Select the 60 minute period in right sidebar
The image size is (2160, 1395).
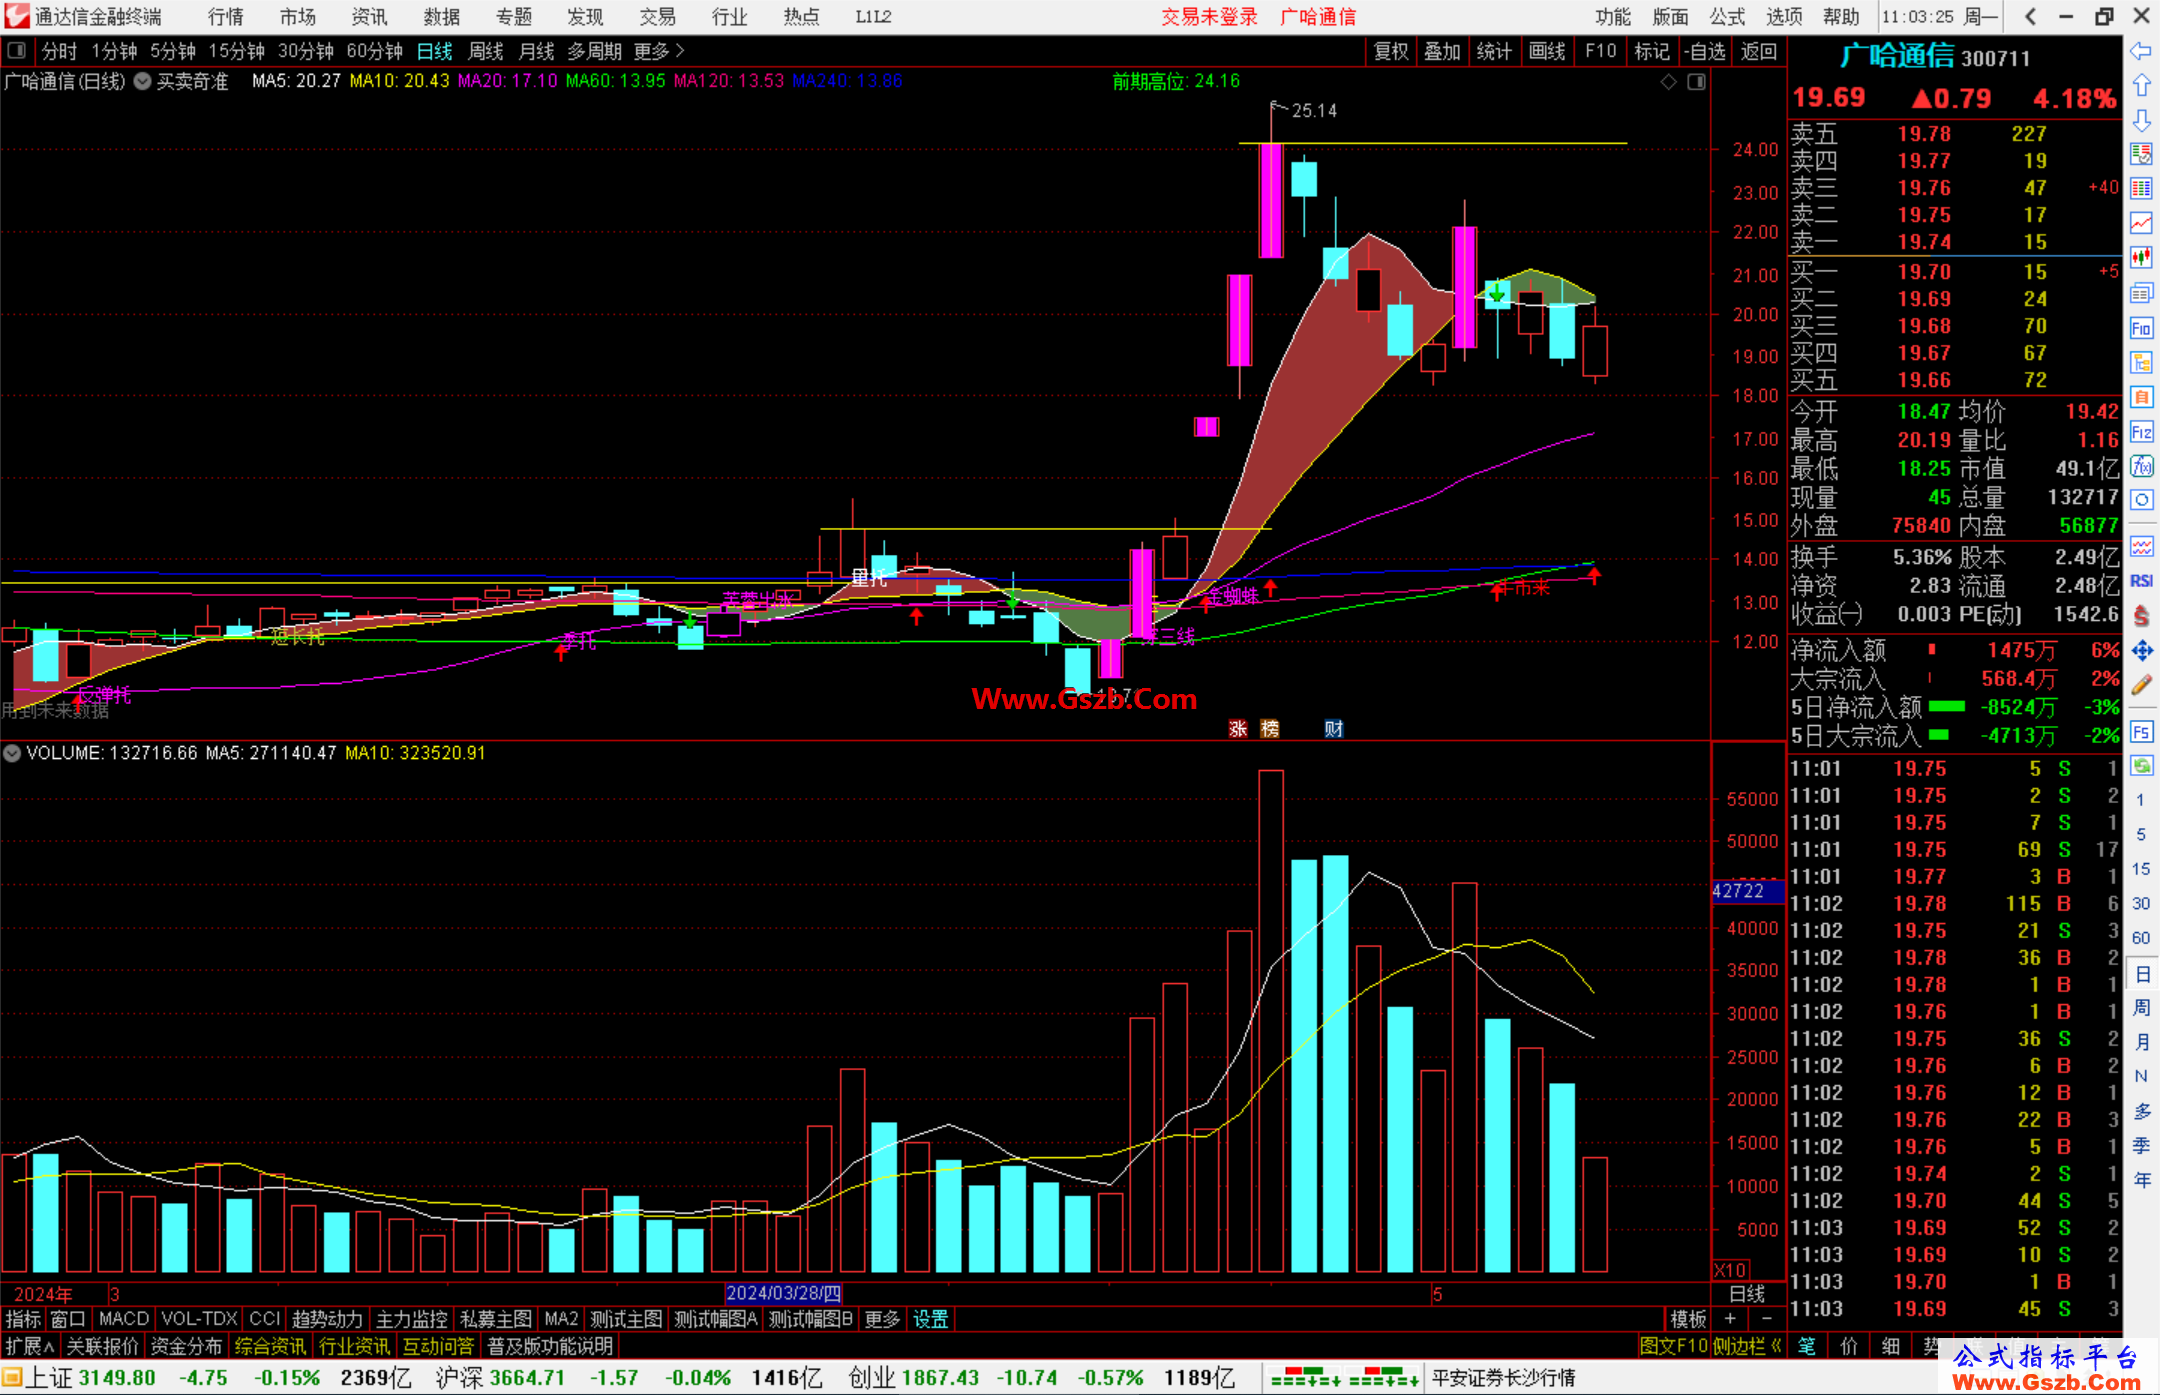click(x=2141, y=938)
